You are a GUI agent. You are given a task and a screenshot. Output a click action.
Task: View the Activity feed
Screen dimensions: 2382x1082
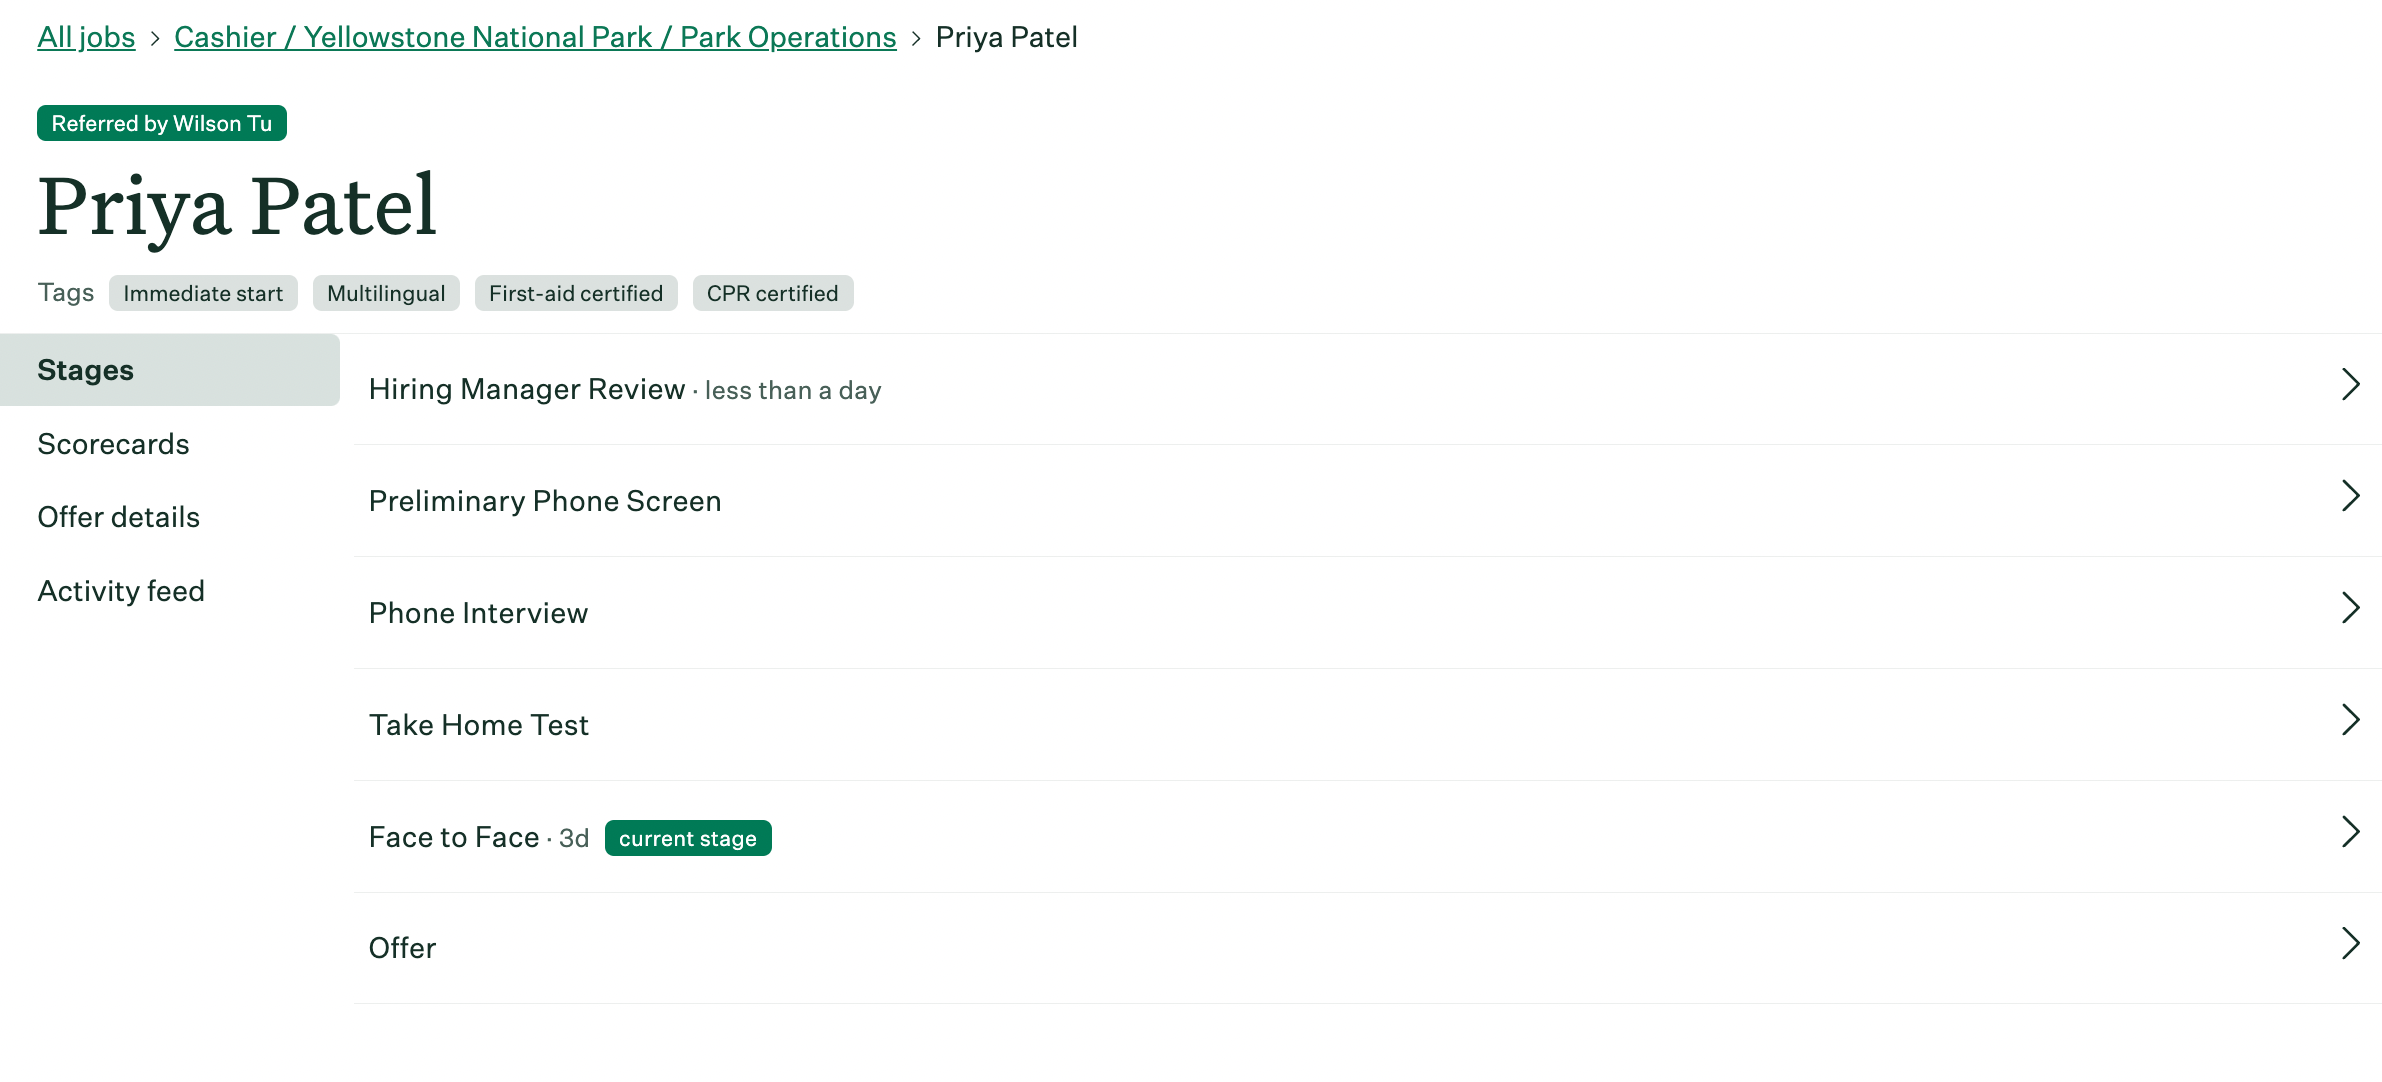click(120, 590)
